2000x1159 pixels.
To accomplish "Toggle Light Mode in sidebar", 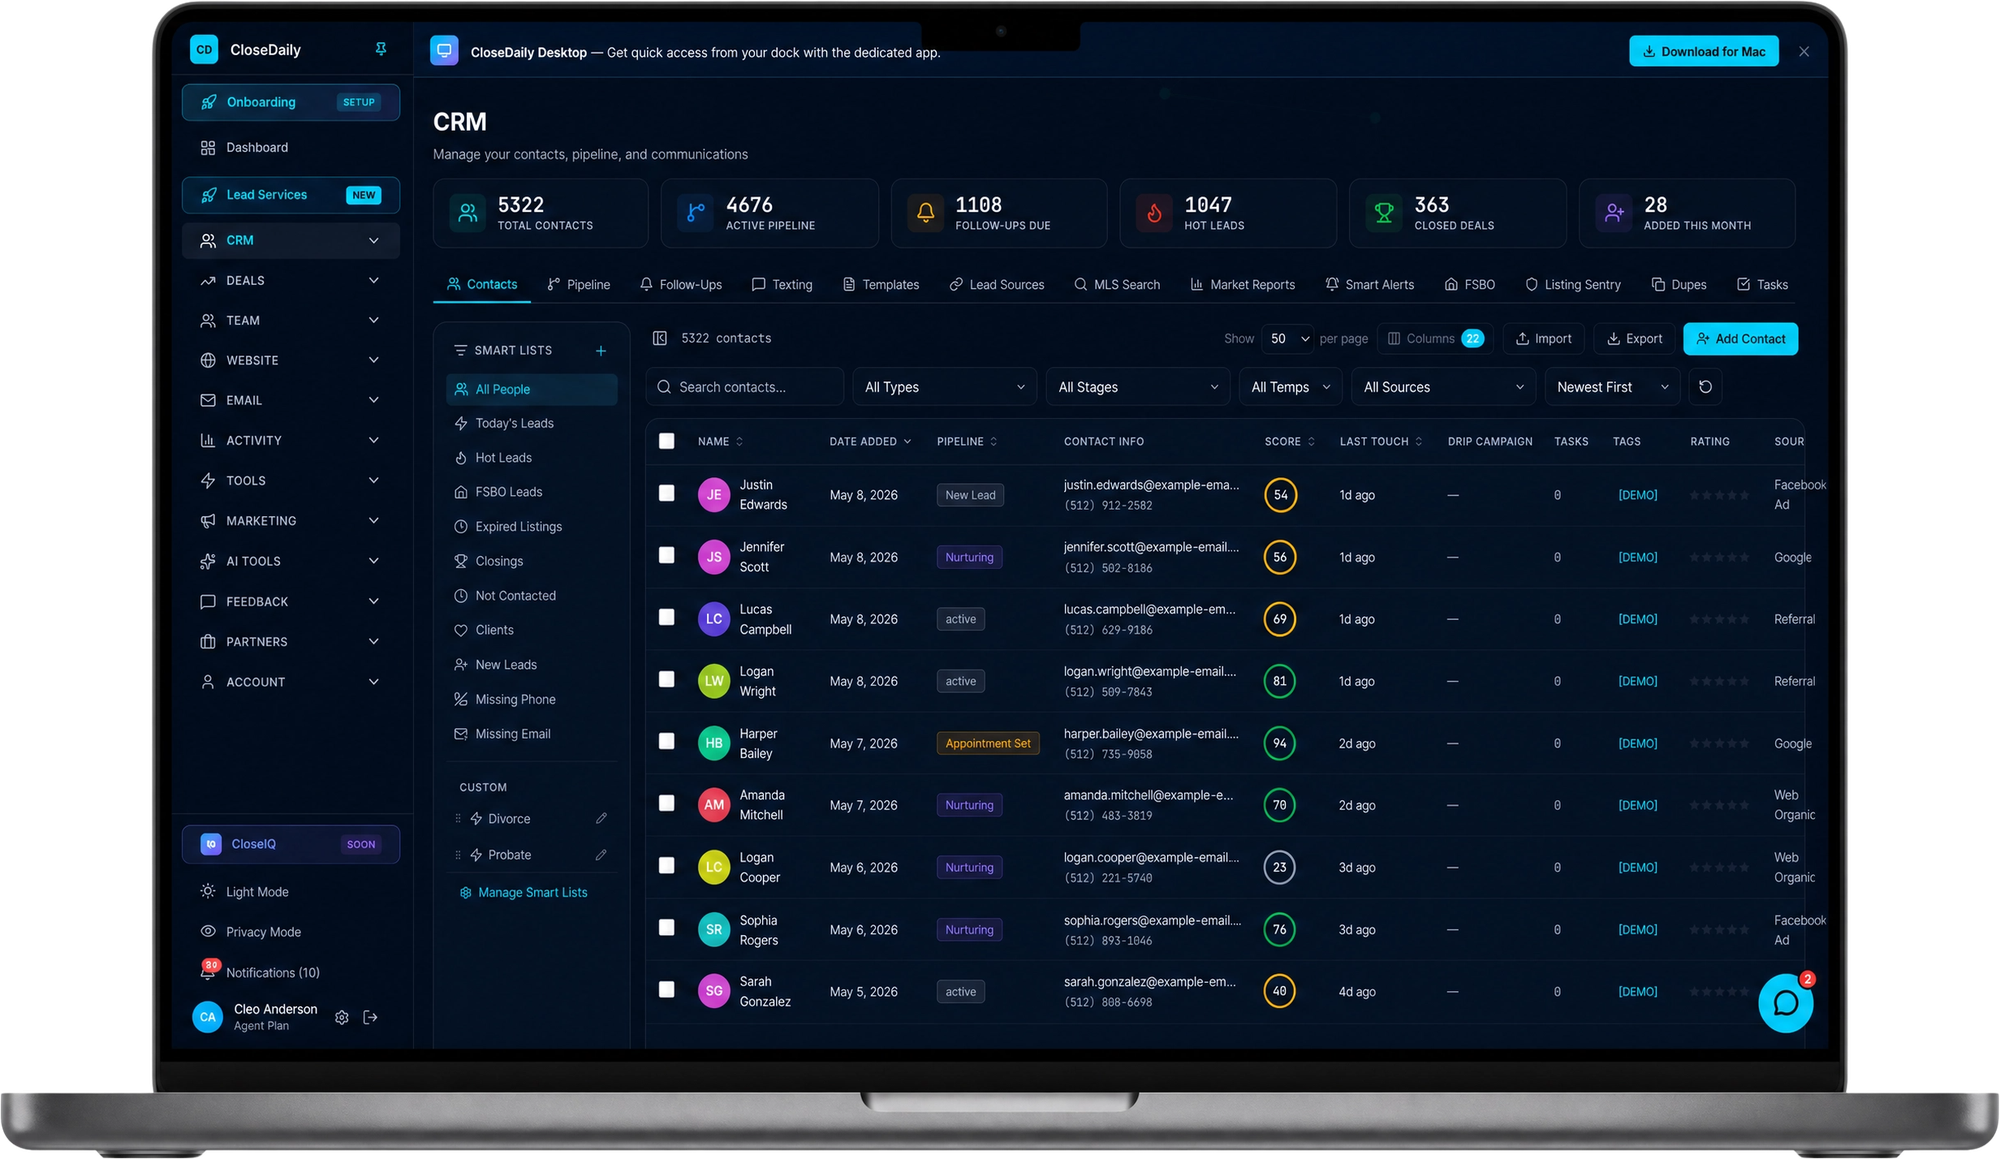I will (290, 891).
